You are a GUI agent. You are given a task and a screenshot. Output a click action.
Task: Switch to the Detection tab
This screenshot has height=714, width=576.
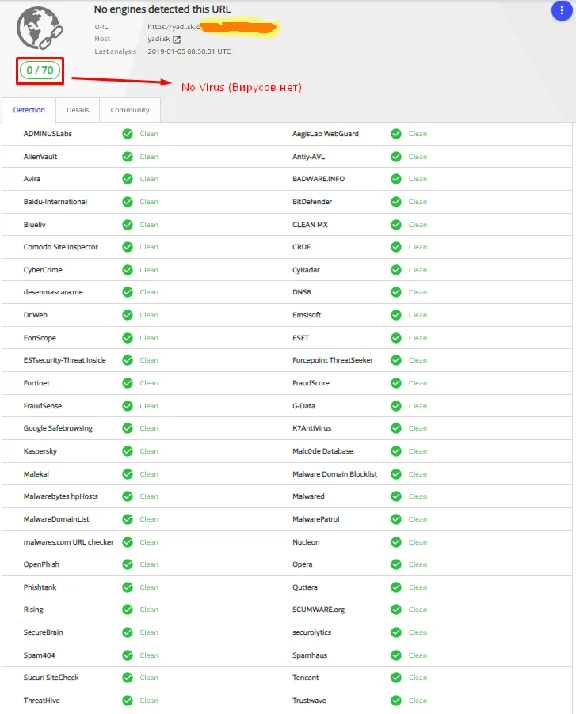29,110
